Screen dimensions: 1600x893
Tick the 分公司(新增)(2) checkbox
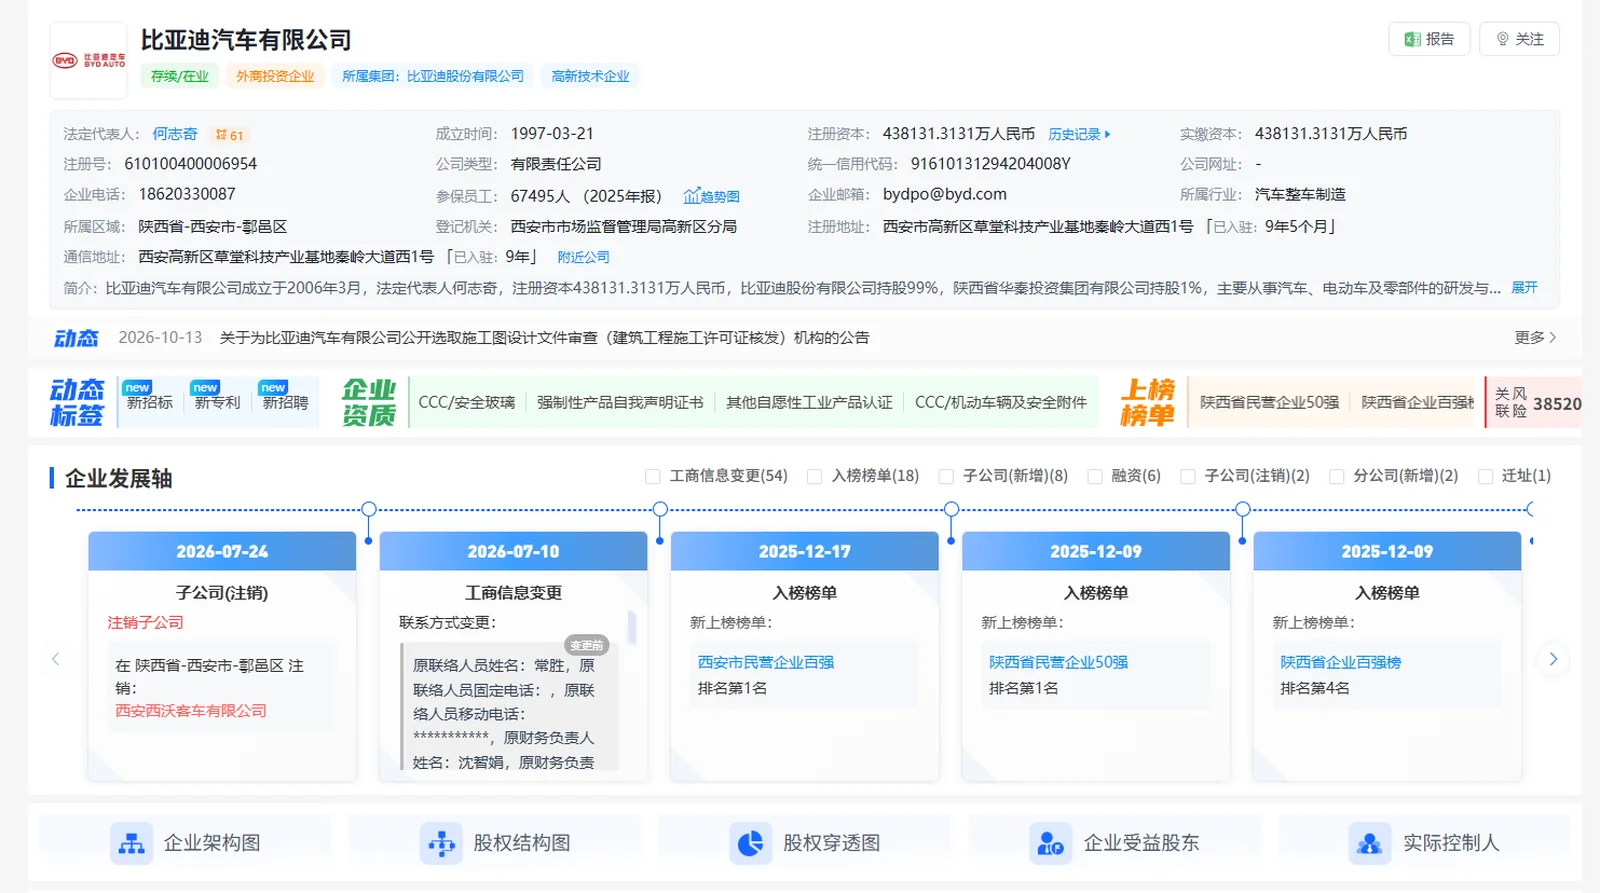tap(1337, 477)
